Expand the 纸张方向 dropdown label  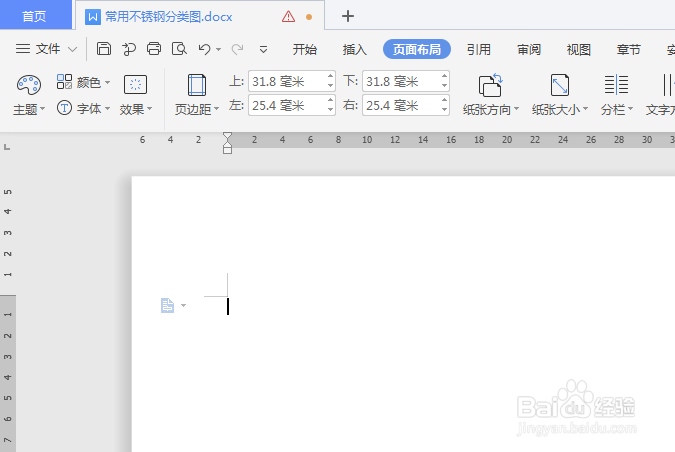tap(491, 110)
